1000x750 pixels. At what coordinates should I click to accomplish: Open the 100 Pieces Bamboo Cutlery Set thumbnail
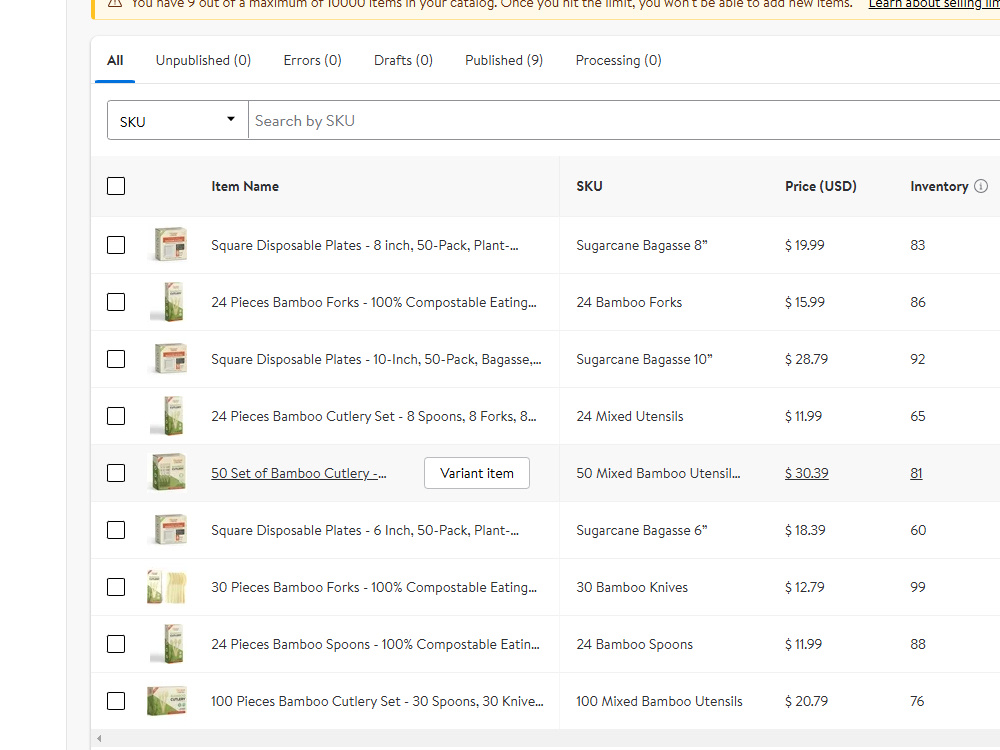coord(166,700)
